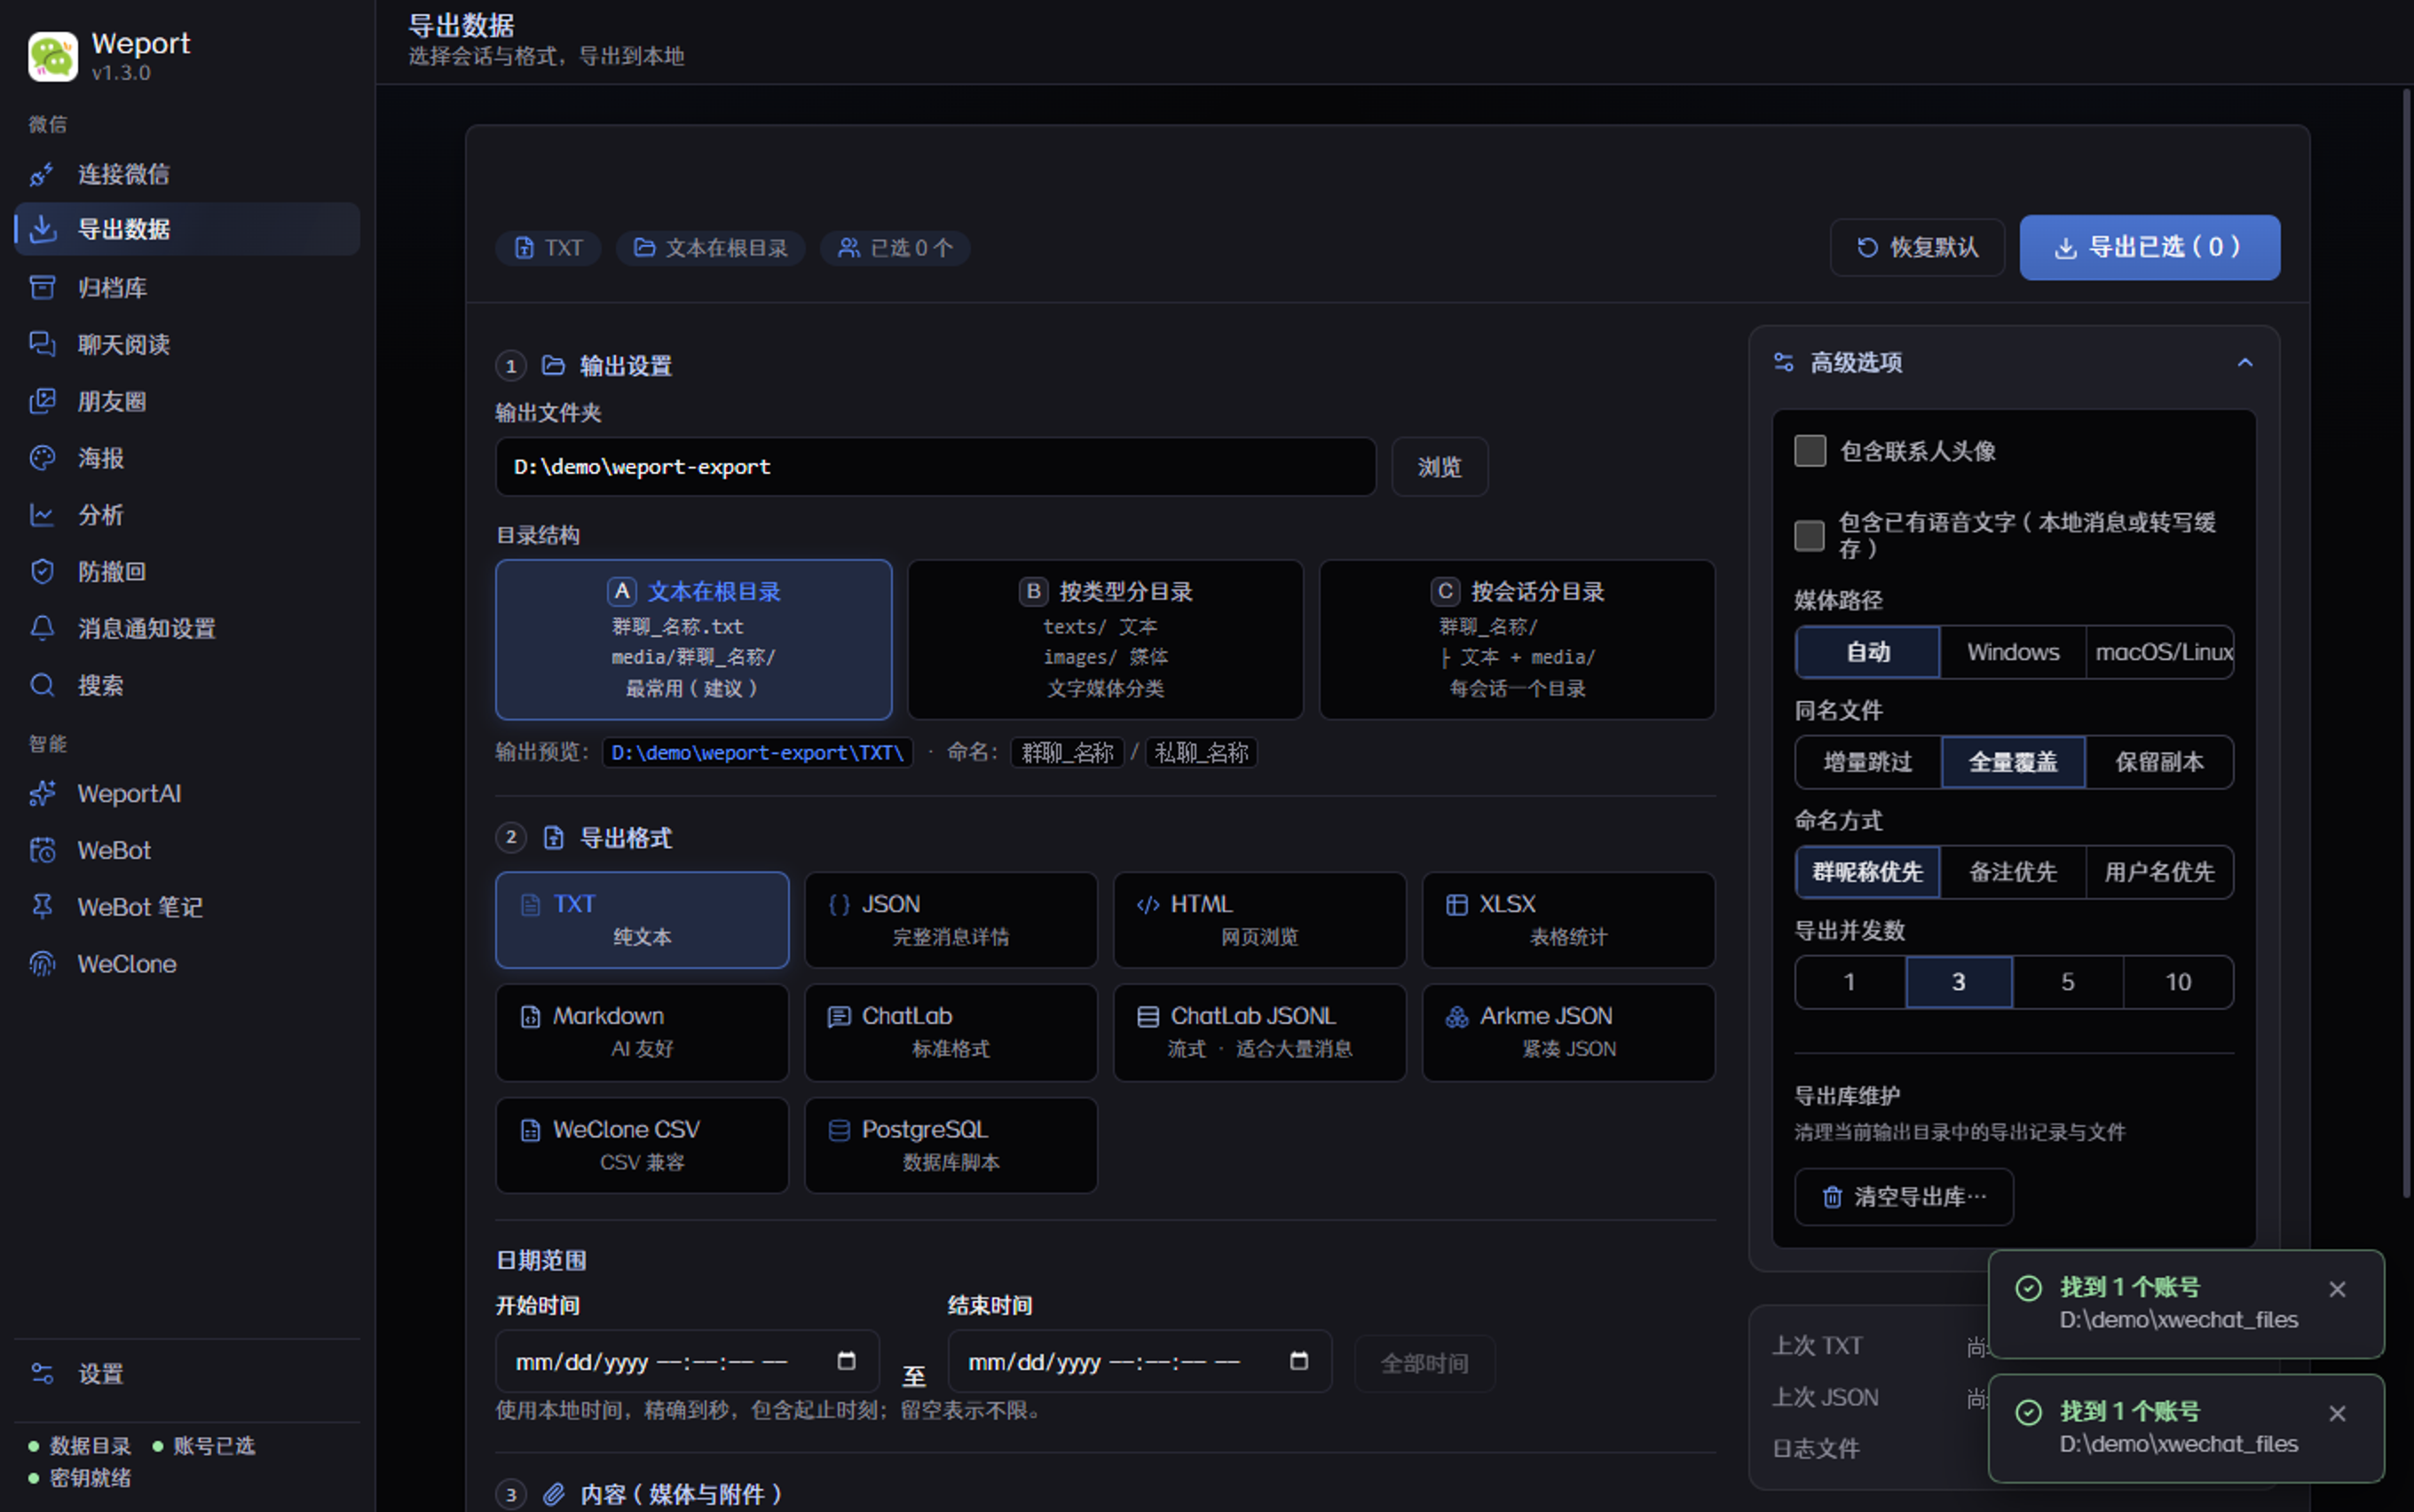Open the 防撤回 shield item
The height and width of the screenshot is (1512, 2414).
pos(187,571)
